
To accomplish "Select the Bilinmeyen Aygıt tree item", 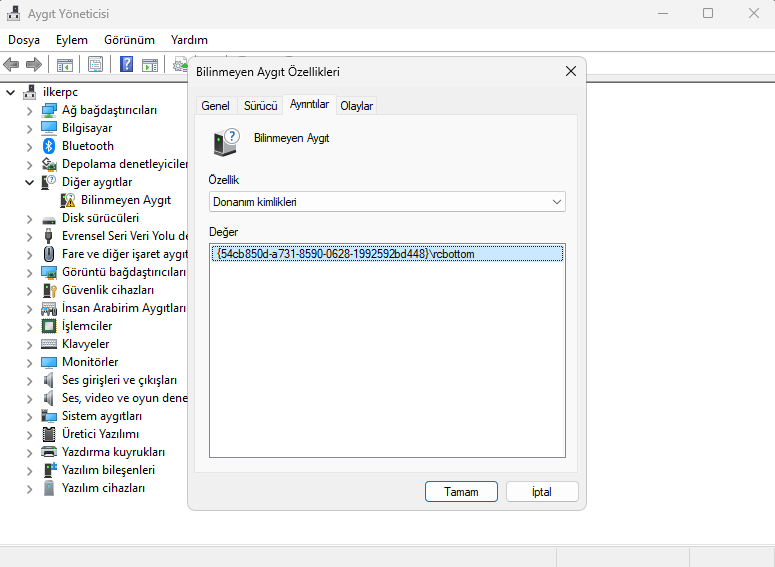I will coord(126,200).
